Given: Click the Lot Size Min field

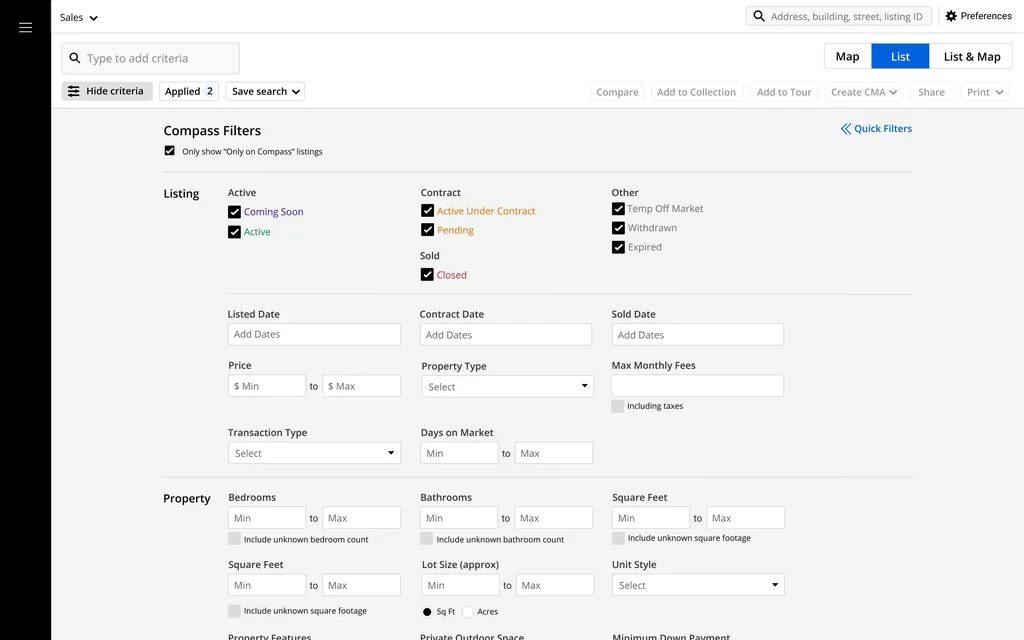Looking at the screenshot, I should click(x=461, y=585).
